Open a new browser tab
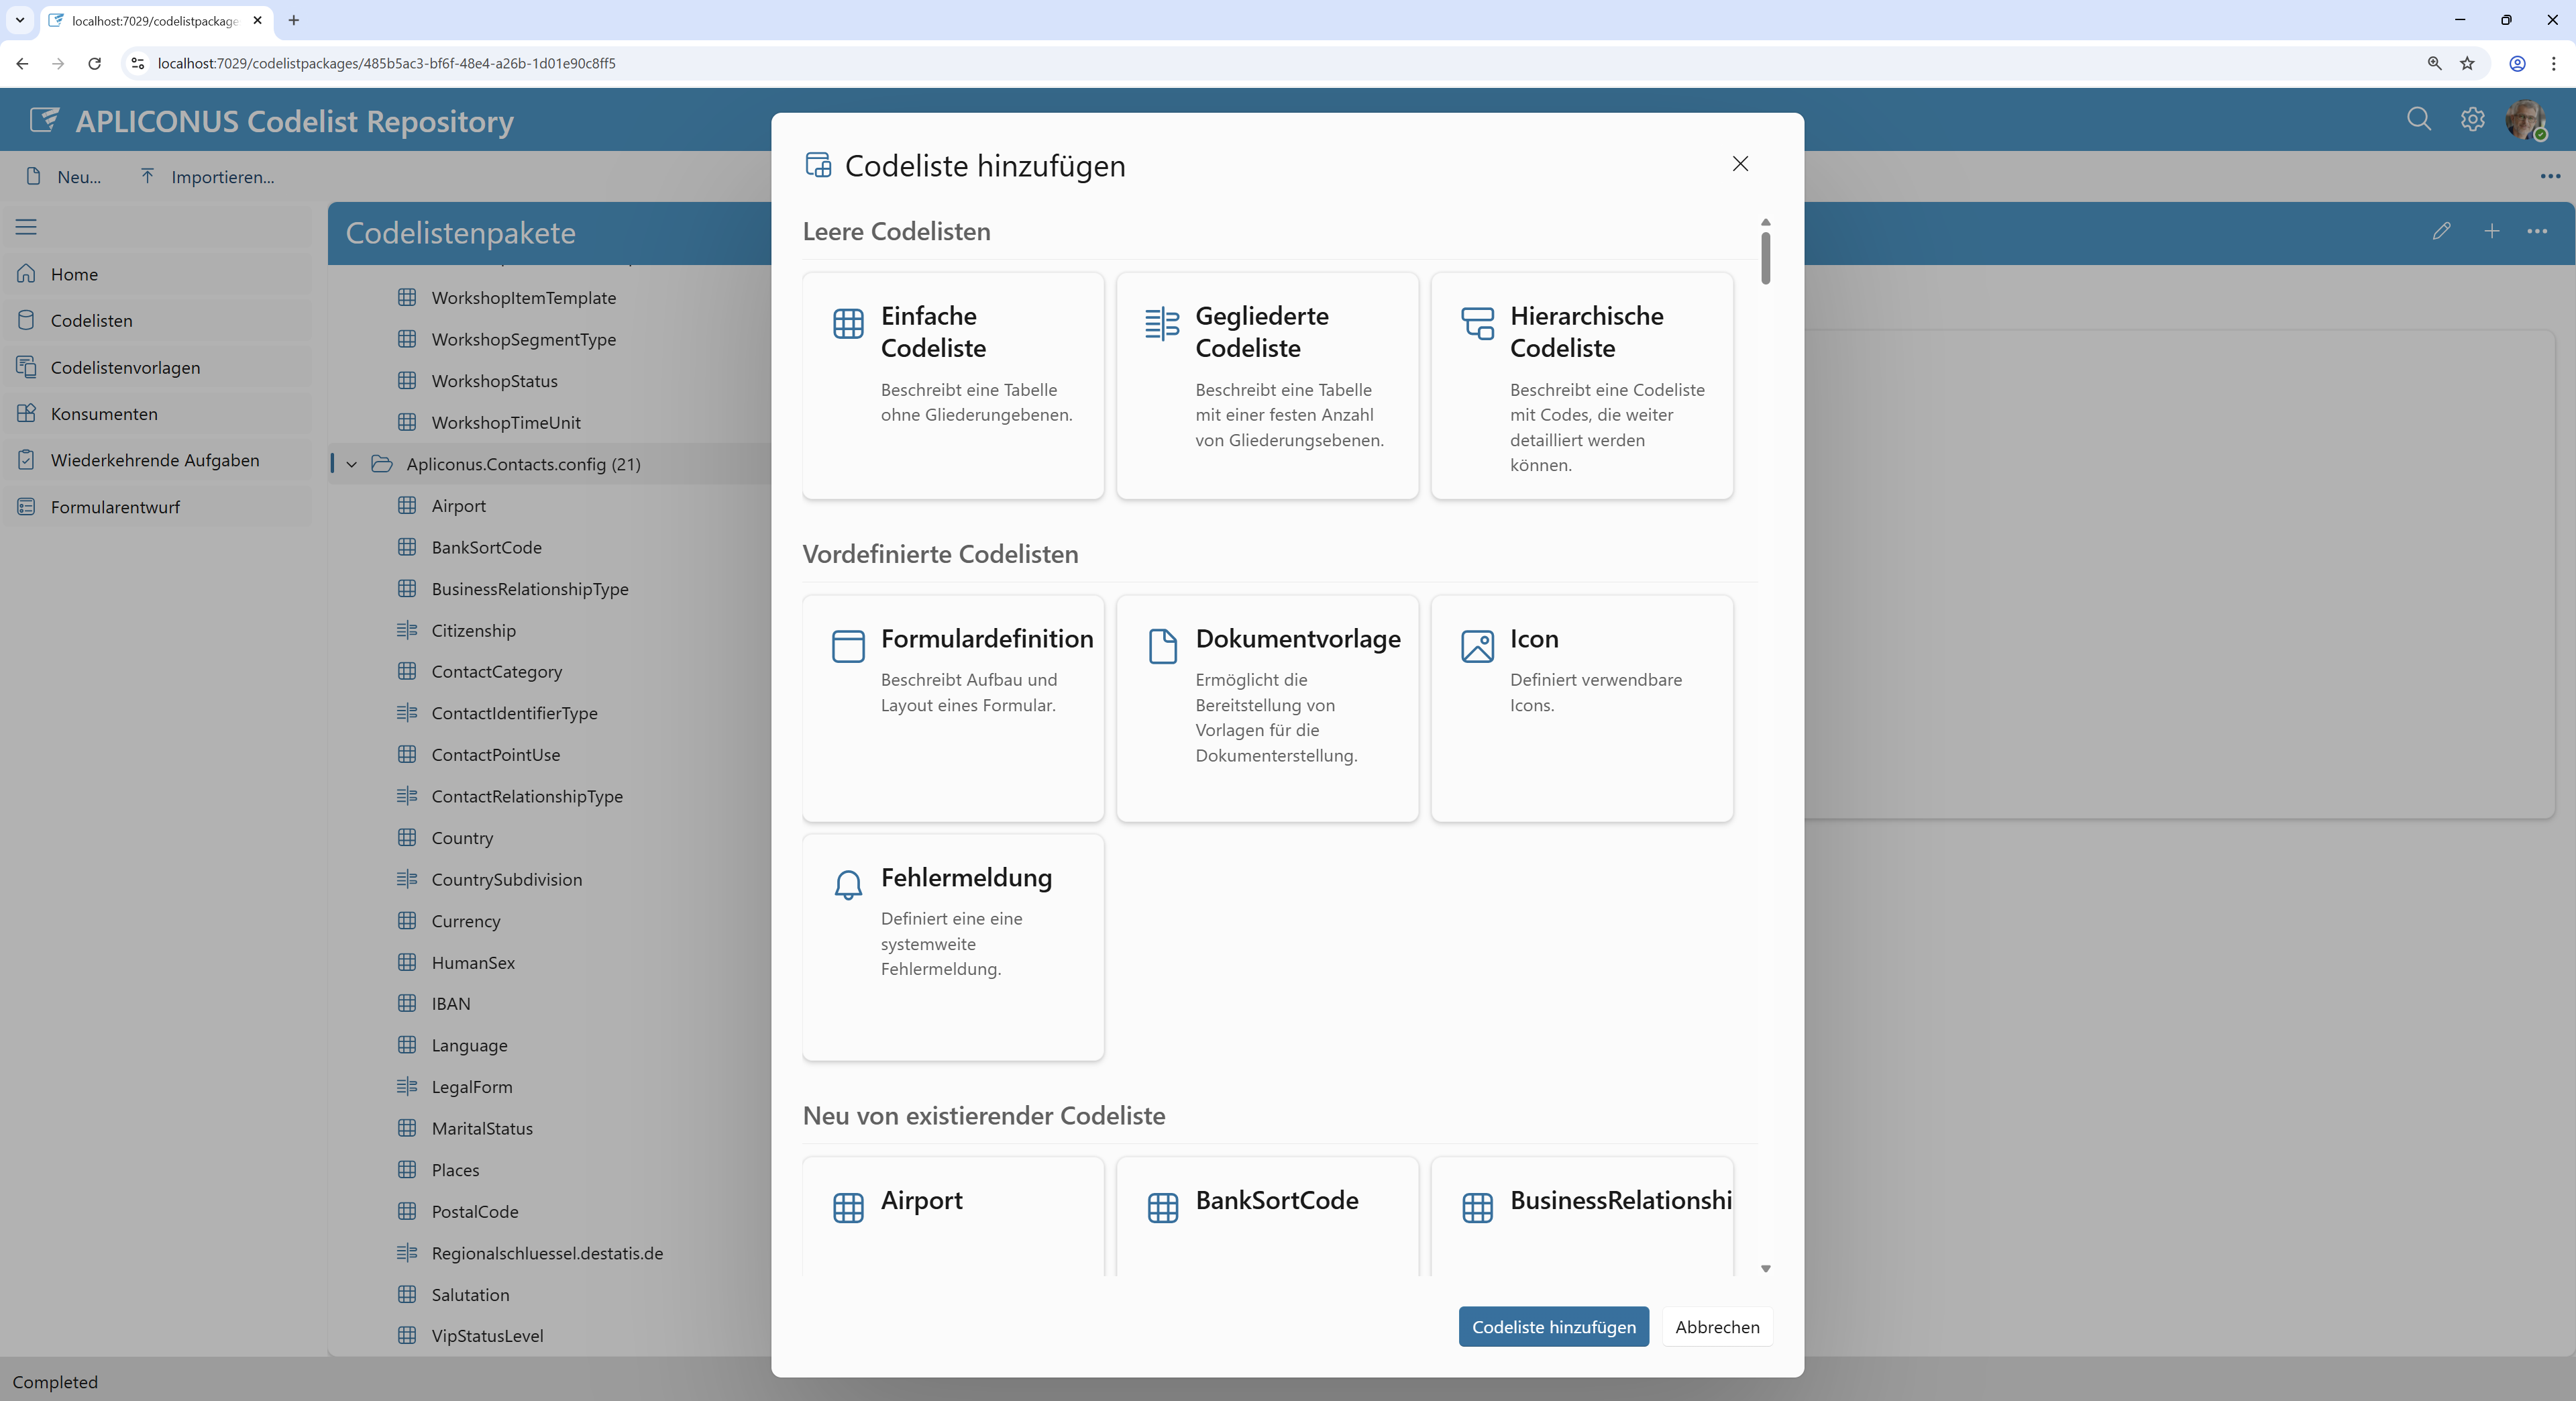 click(x=294, y=20)
